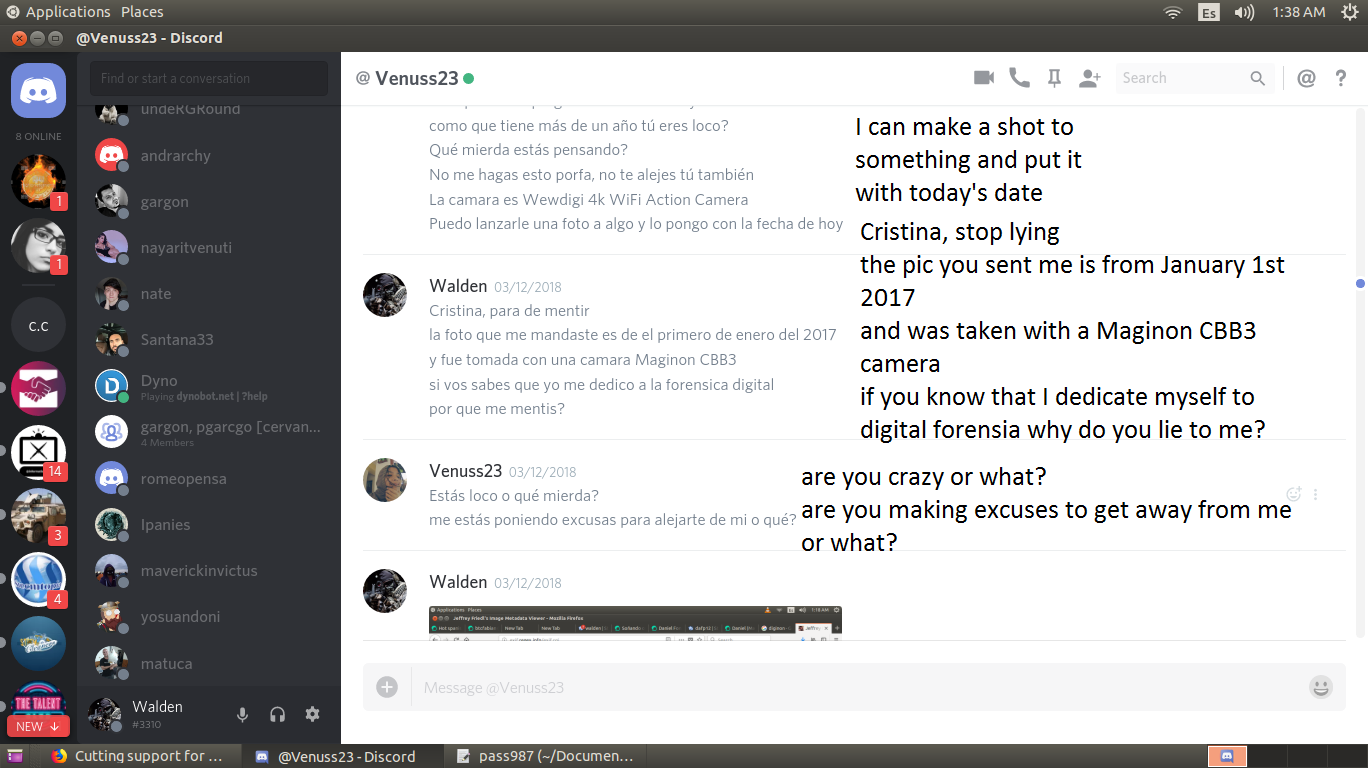Click the upload plus button
Image resolution: width=1368 pixels, height=768 pixels.
tap(387, 687)
